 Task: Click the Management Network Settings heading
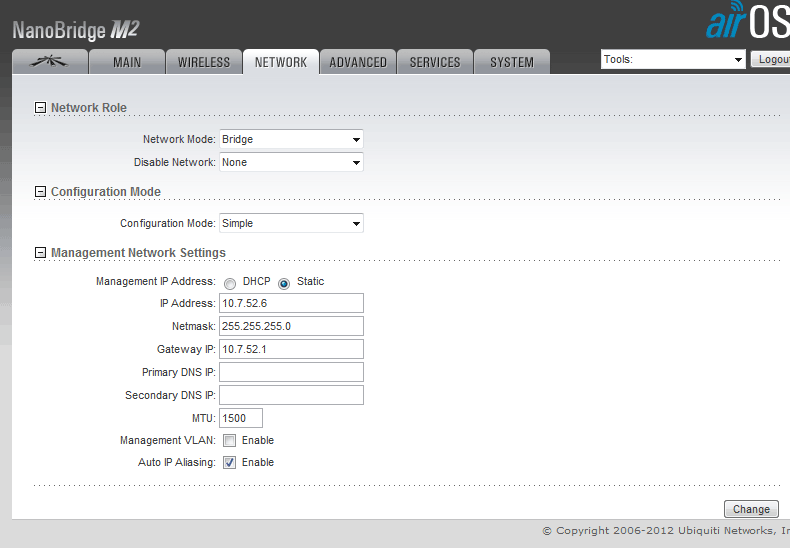139,253
